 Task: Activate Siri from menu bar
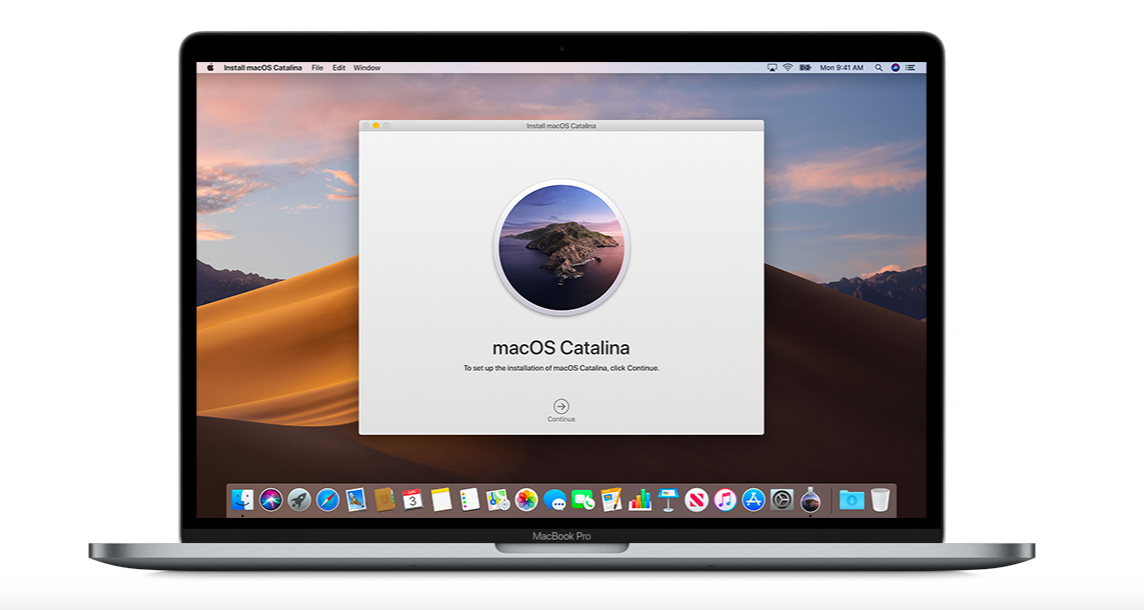pyautogui.click(x=895, y=68)
